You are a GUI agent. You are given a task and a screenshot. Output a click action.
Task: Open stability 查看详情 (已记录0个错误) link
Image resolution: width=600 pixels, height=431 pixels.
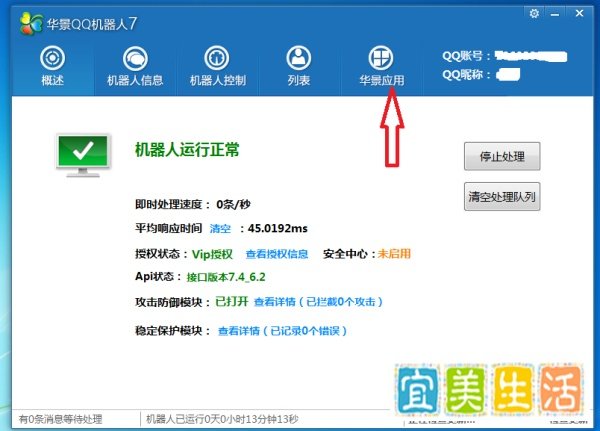click(x=282, y=331)
